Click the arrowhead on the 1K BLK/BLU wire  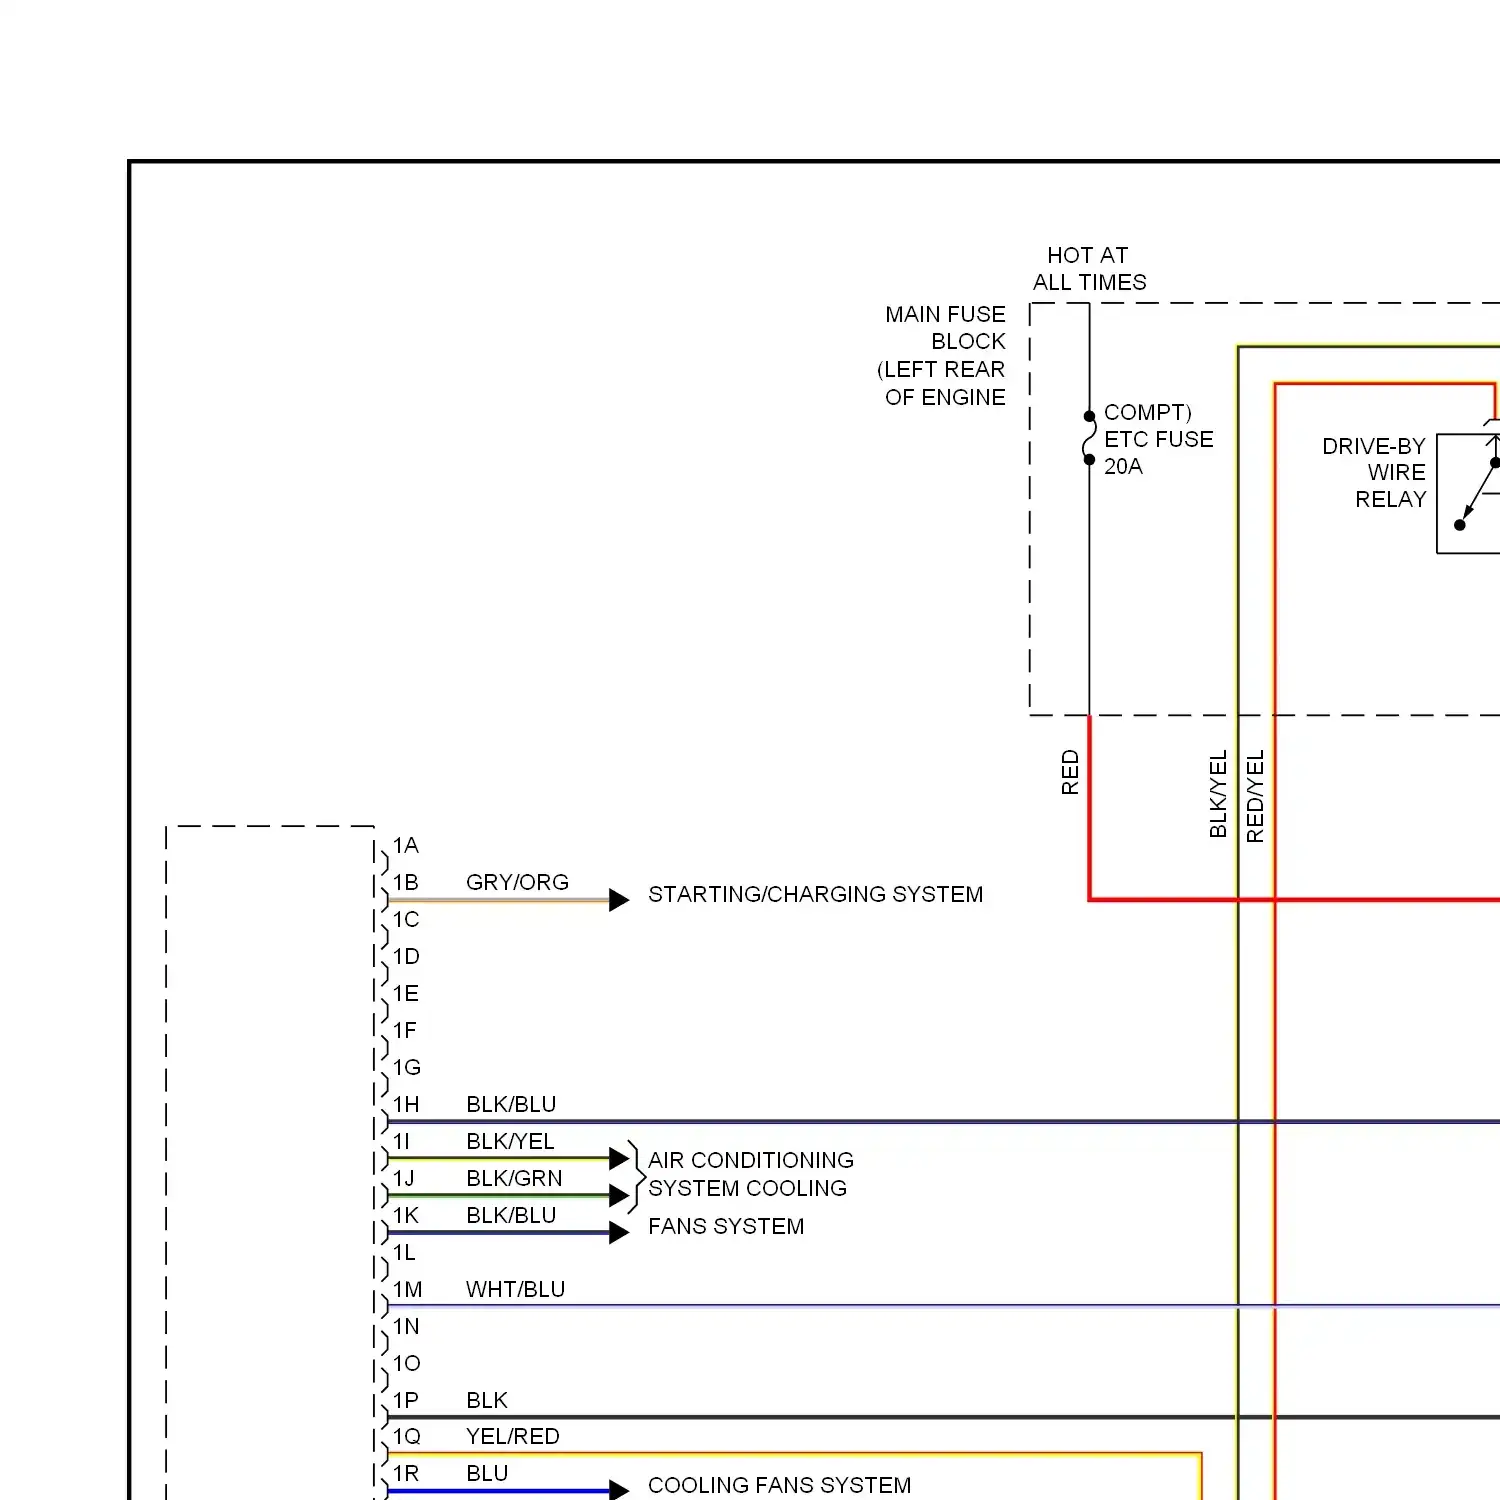[x=619, y=1233]
